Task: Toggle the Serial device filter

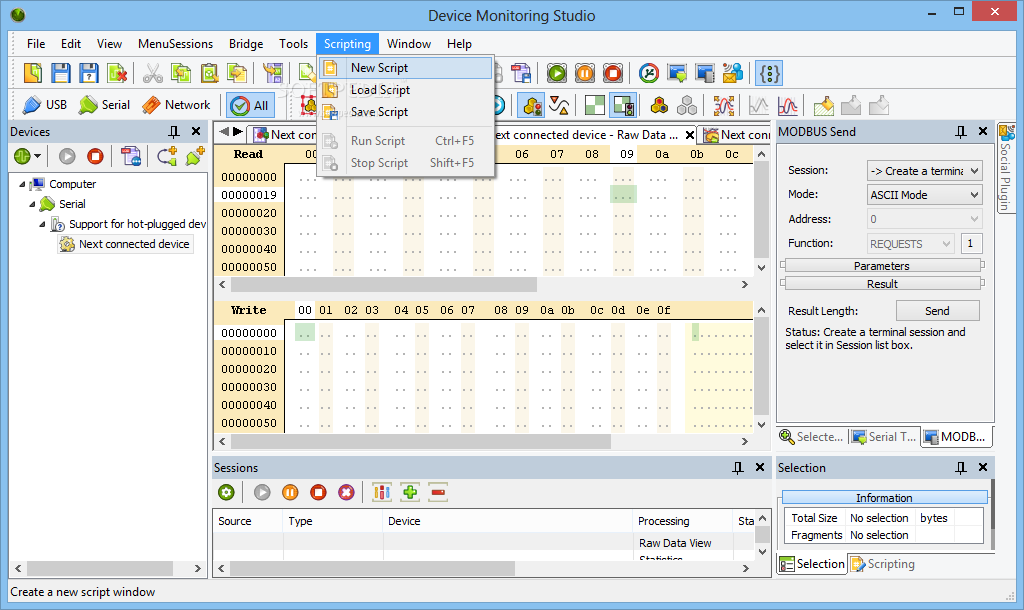Action: coord(104,104)
